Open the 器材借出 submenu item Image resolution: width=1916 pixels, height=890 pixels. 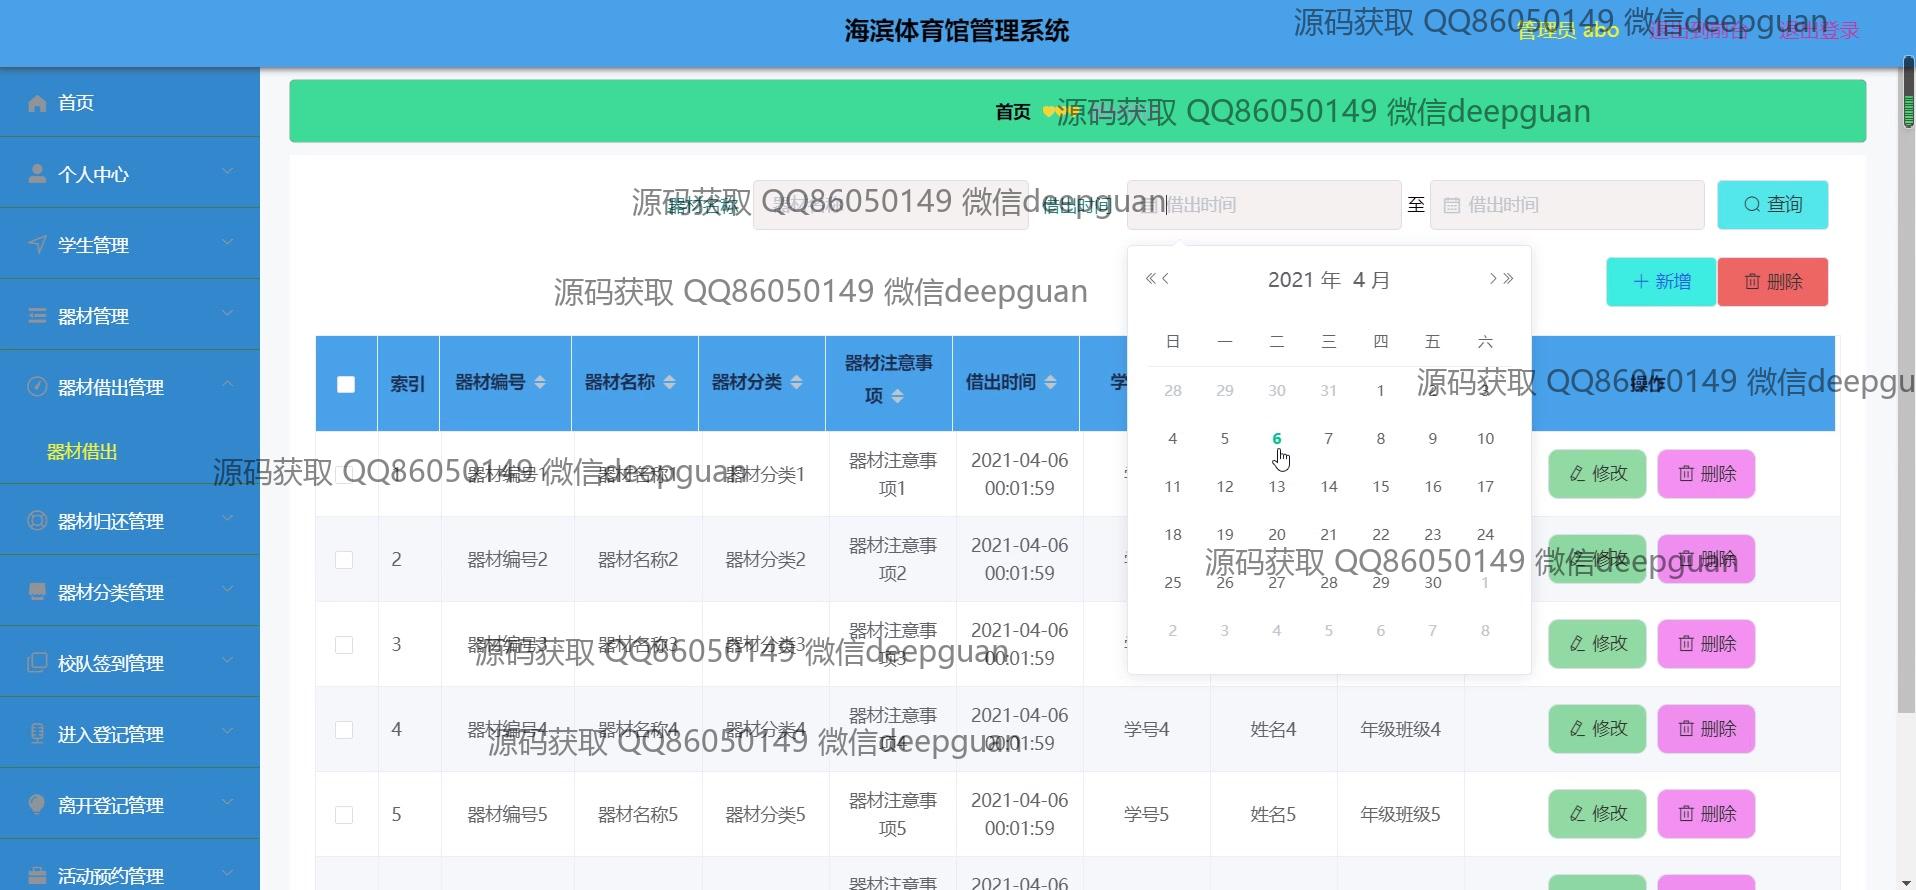coord(82,452)
